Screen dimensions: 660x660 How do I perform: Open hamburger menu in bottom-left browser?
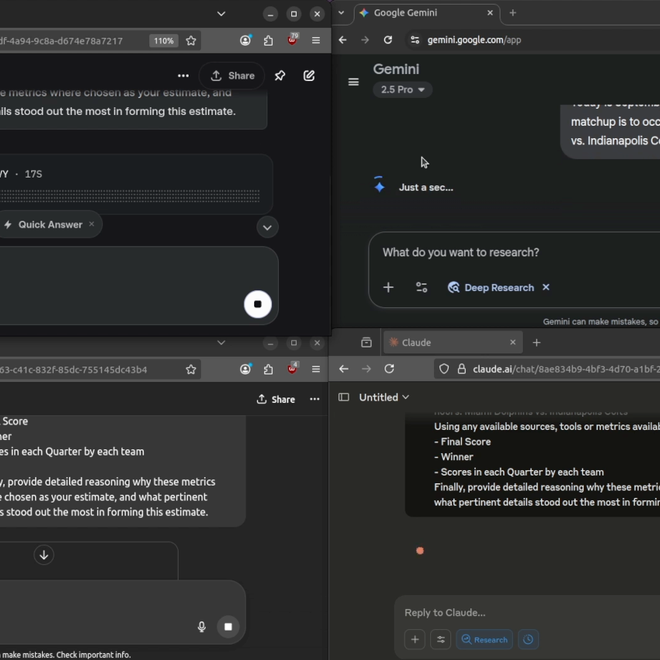(x=316, y=369)
